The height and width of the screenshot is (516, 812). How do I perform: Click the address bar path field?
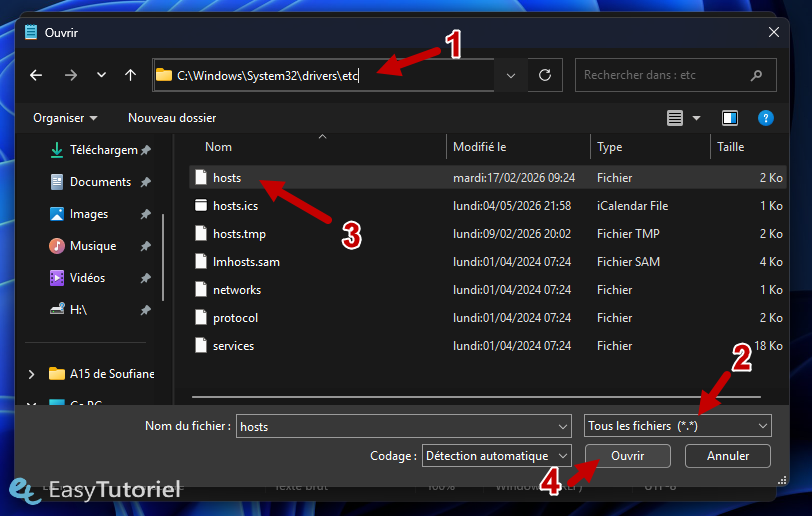324,76
